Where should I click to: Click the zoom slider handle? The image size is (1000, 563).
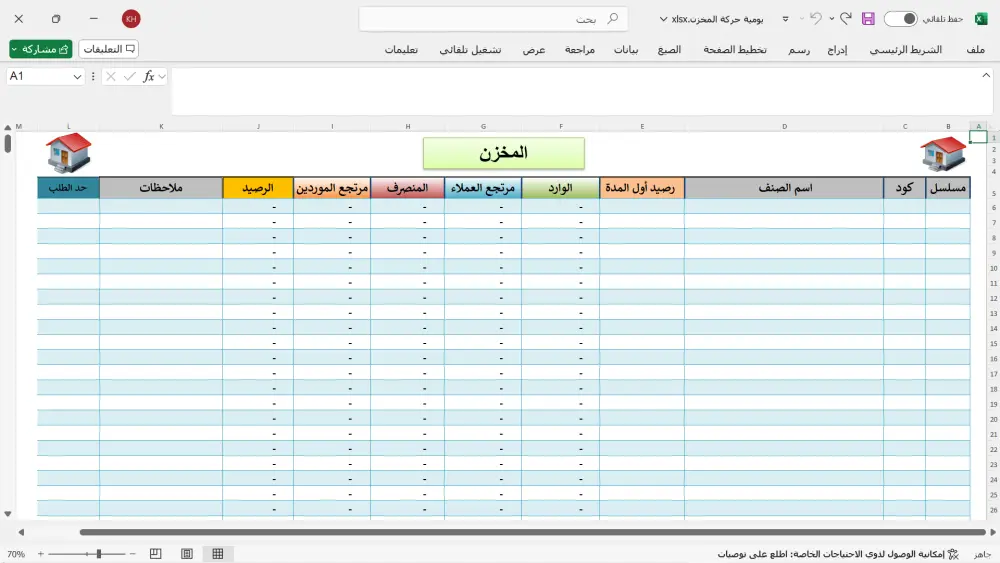point(99,554)
